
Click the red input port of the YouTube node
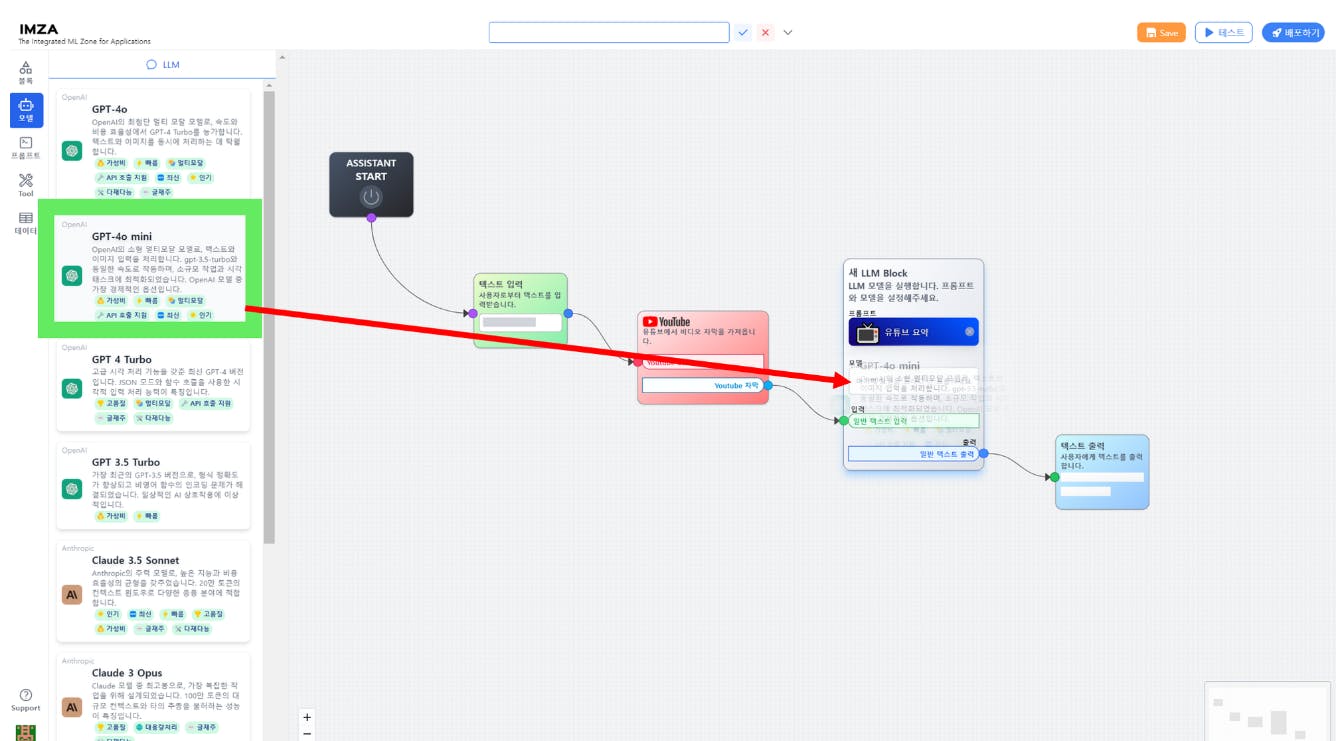pos(638,361)
